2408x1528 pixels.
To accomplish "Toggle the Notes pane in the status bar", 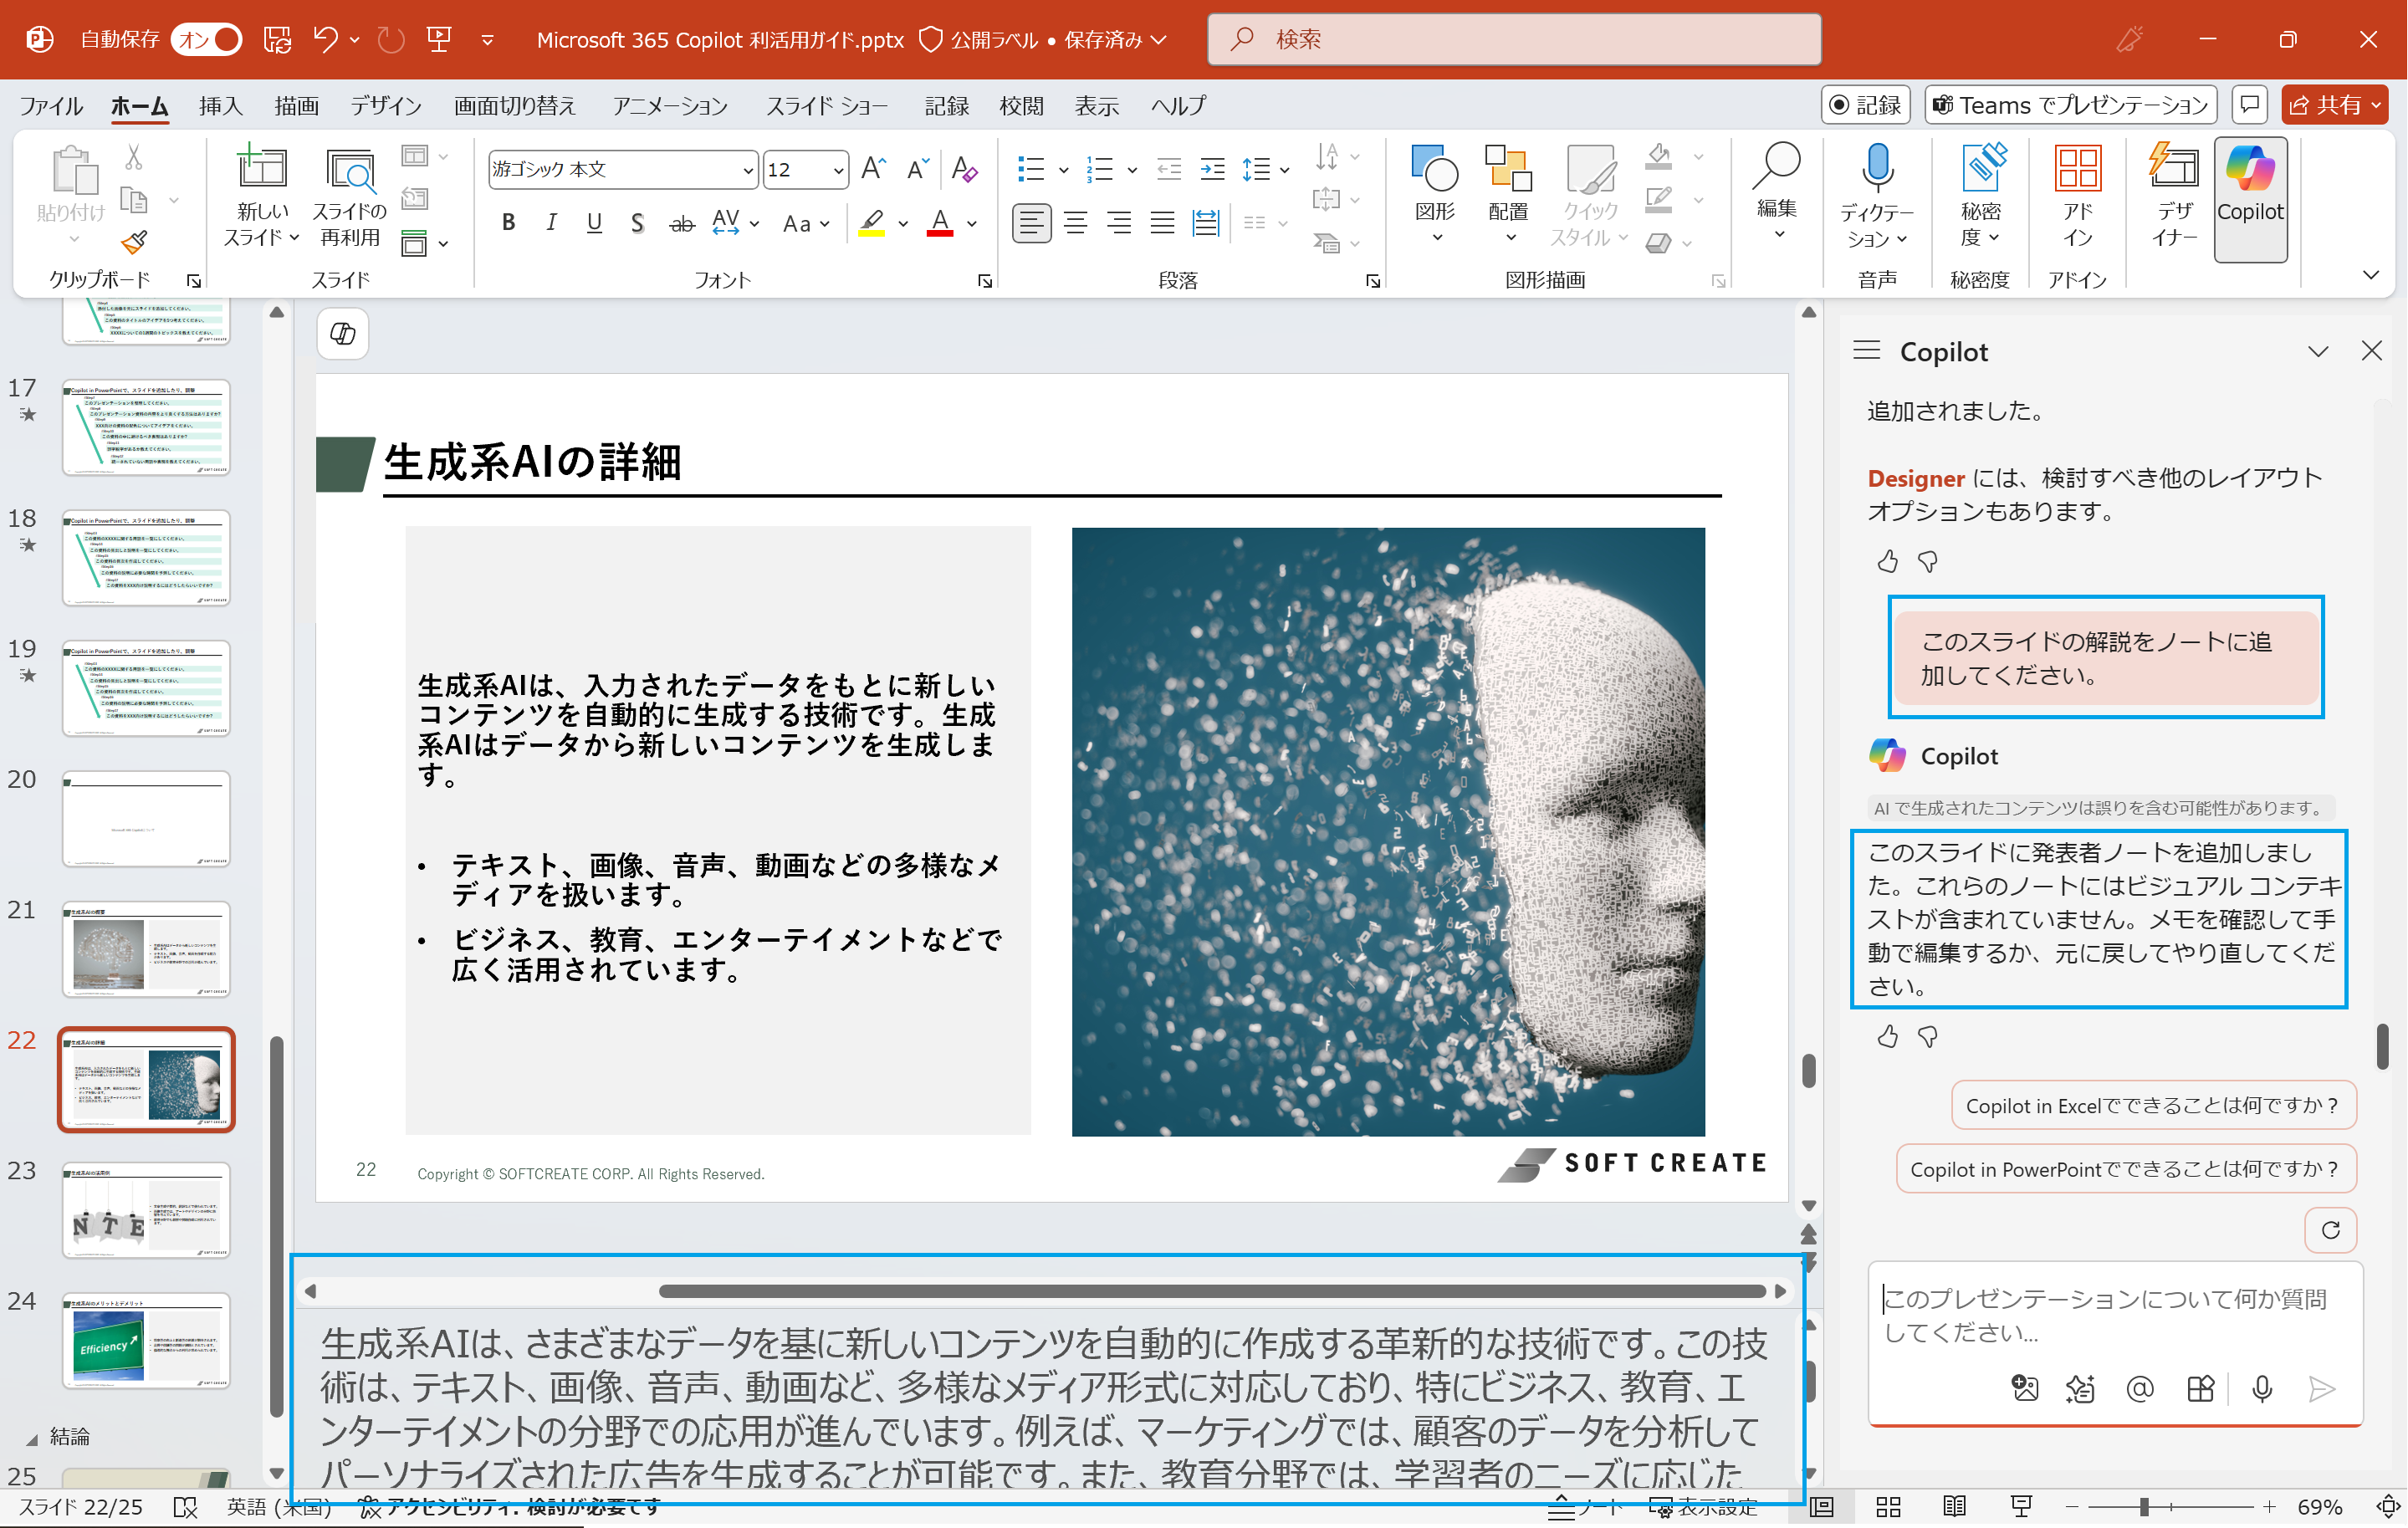I will pyautogui.click(x=1585, y=1507).
